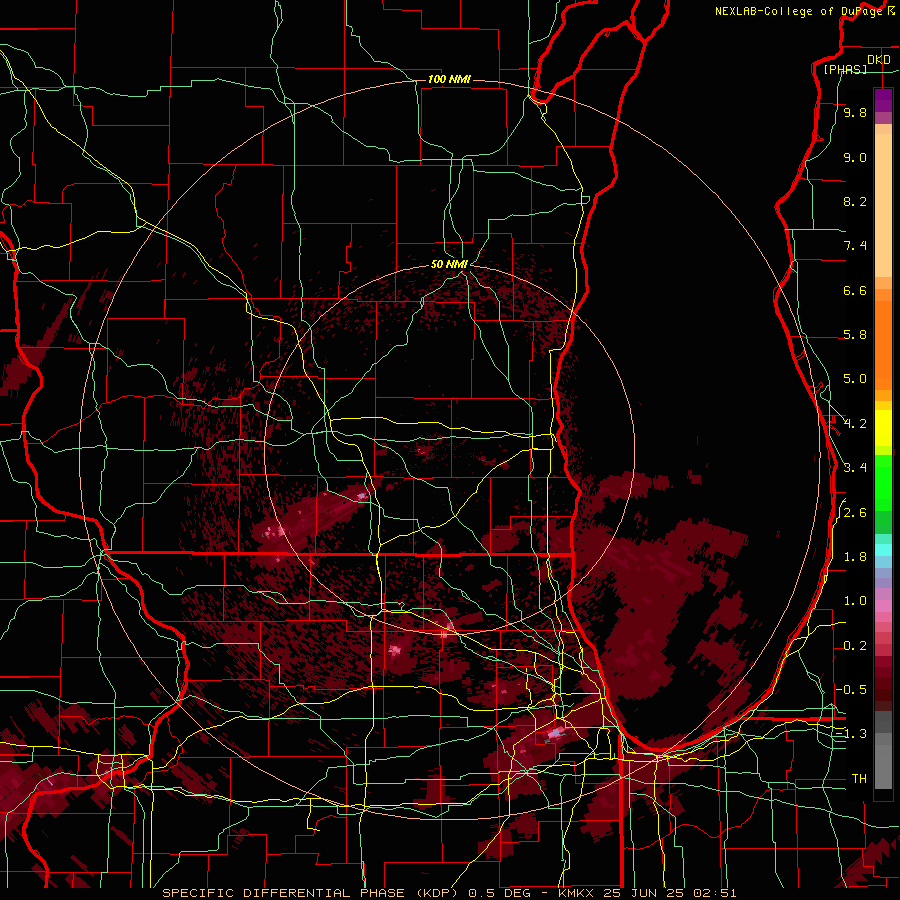900x900 pixels.
Task: Click the 2.6 legend value
Action: [855, 513]
